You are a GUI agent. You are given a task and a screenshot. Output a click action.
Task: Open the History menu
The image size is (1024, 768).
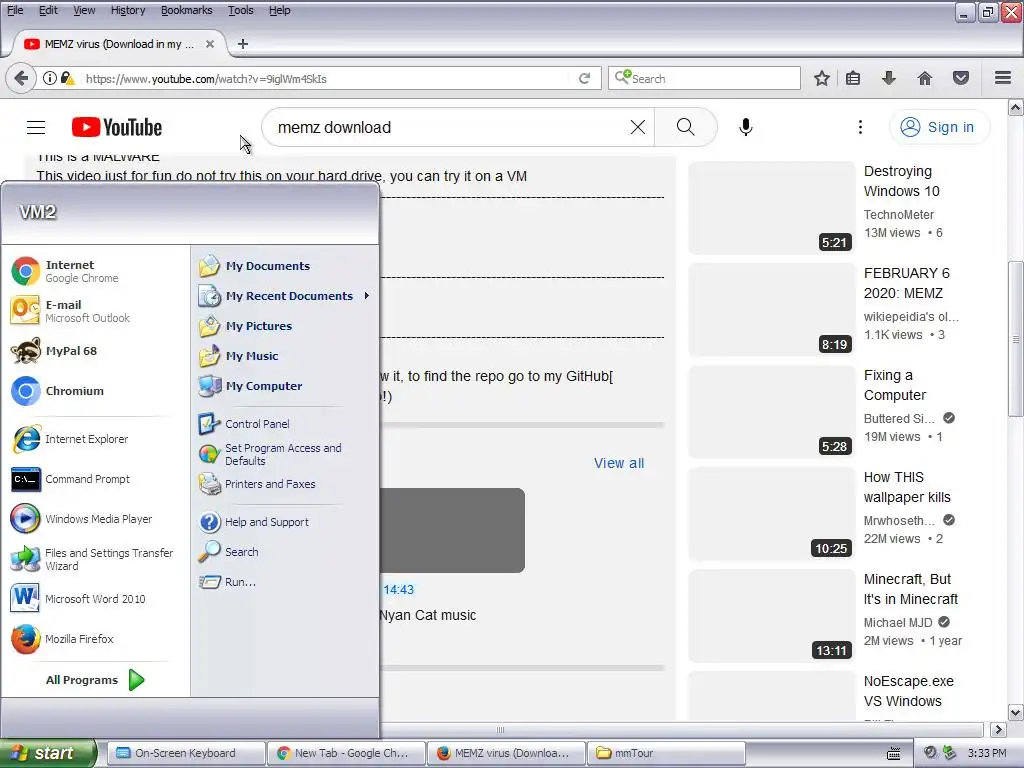(x=127, y=10)
